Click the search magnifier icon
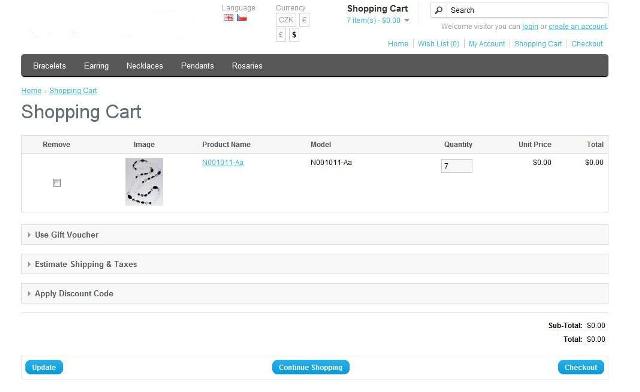Image resolution: width=640 pixels, height=392 pixels. [x=439, y=10]
